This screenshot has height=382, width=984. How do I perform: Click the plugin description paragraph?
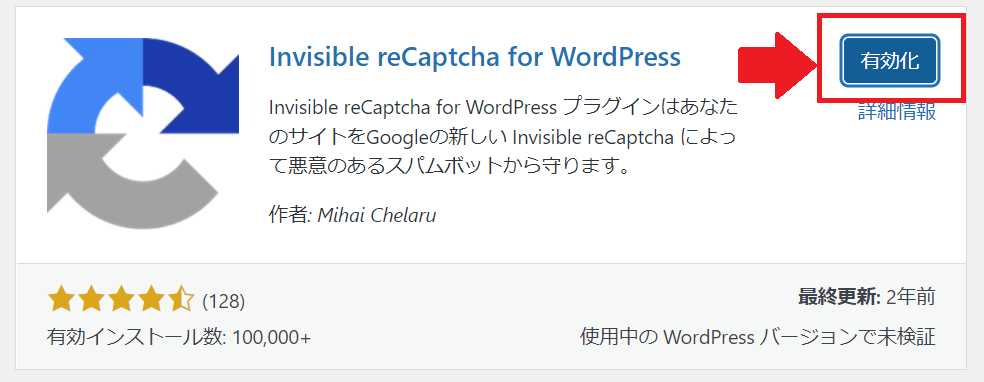click(504, 137)
